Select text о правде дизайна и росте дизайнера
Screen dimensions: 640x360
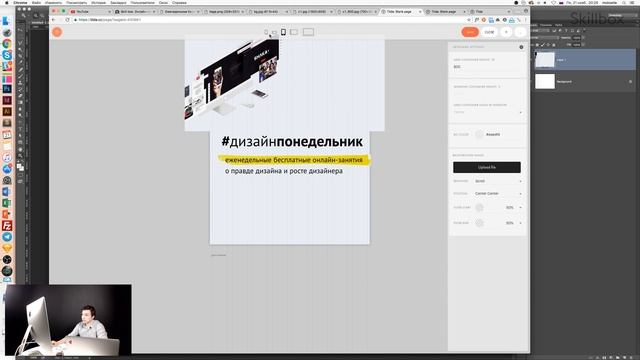click(284, 171)
